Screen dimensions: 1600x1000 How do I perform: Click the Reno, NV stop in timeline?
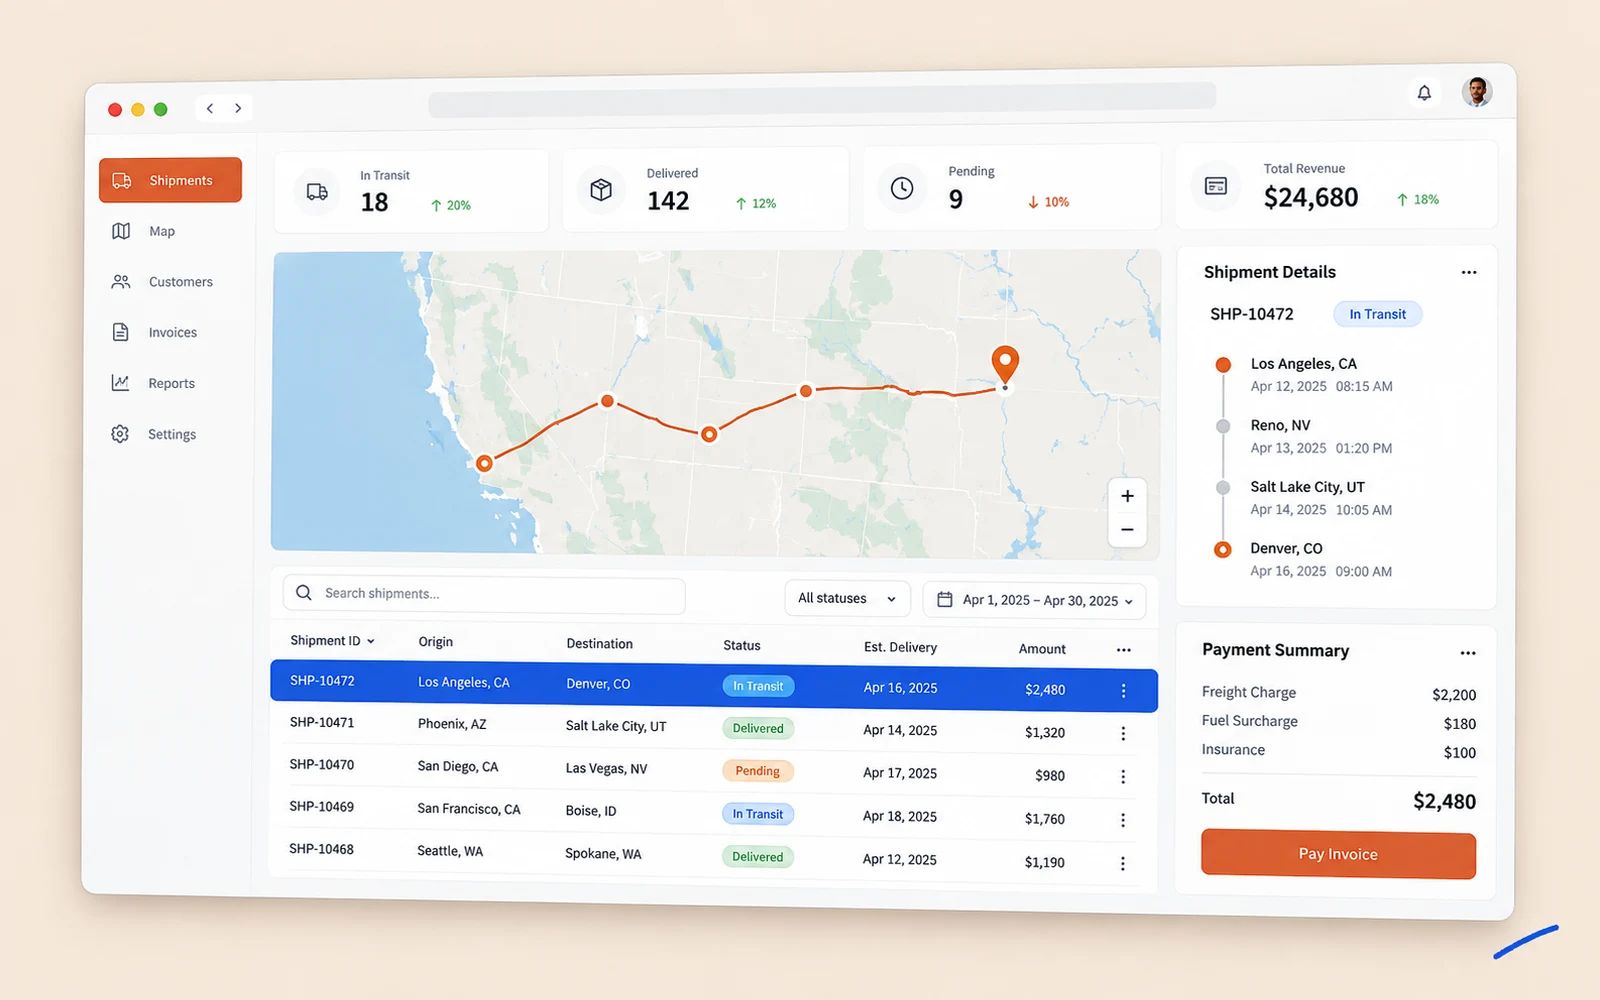click(x=1280, y=425)
